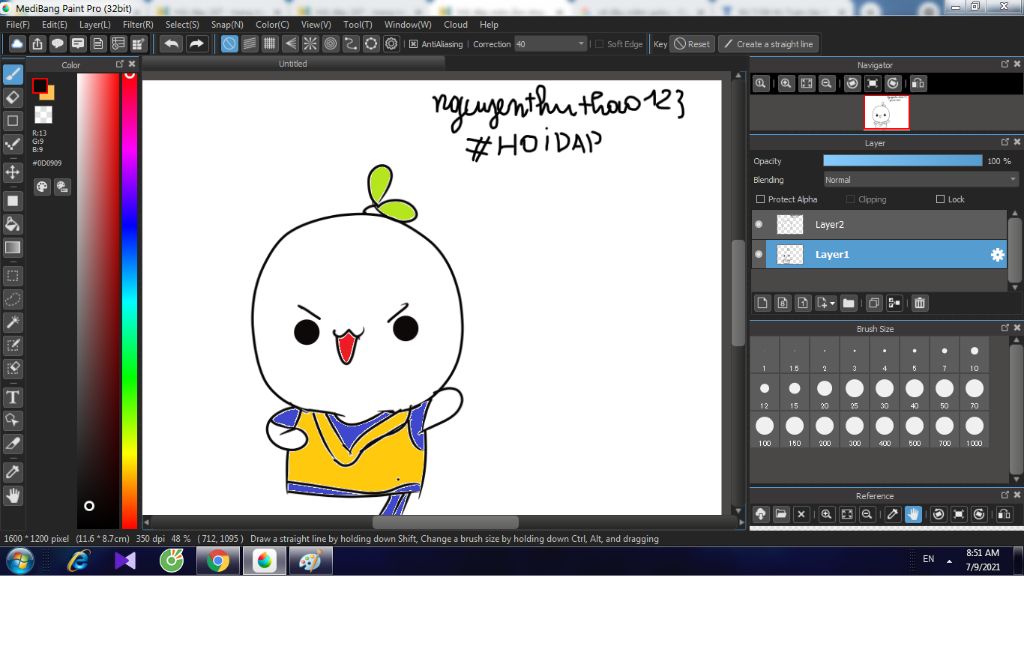This screenshot has width=1024, height=661.
Task: Open the Filter menu
Action: pyautogui.click(x=138, y=25)
